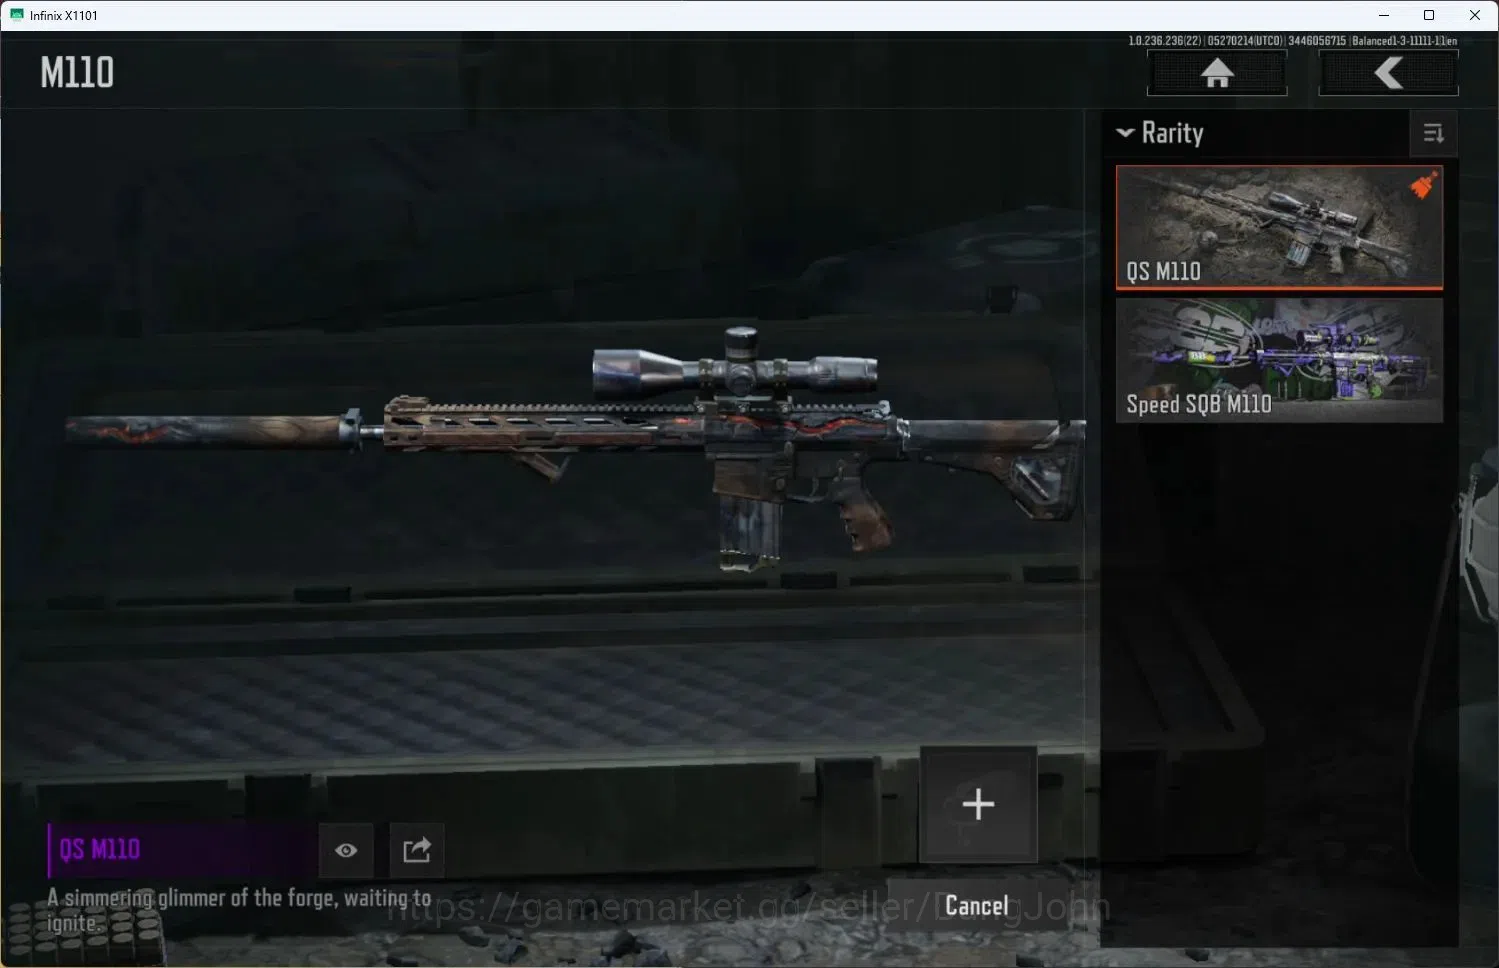This screenshot has width=1499, height=968.
Task: Select the QS M110 blueprint thumbnail
Action: coord(1279,228)
